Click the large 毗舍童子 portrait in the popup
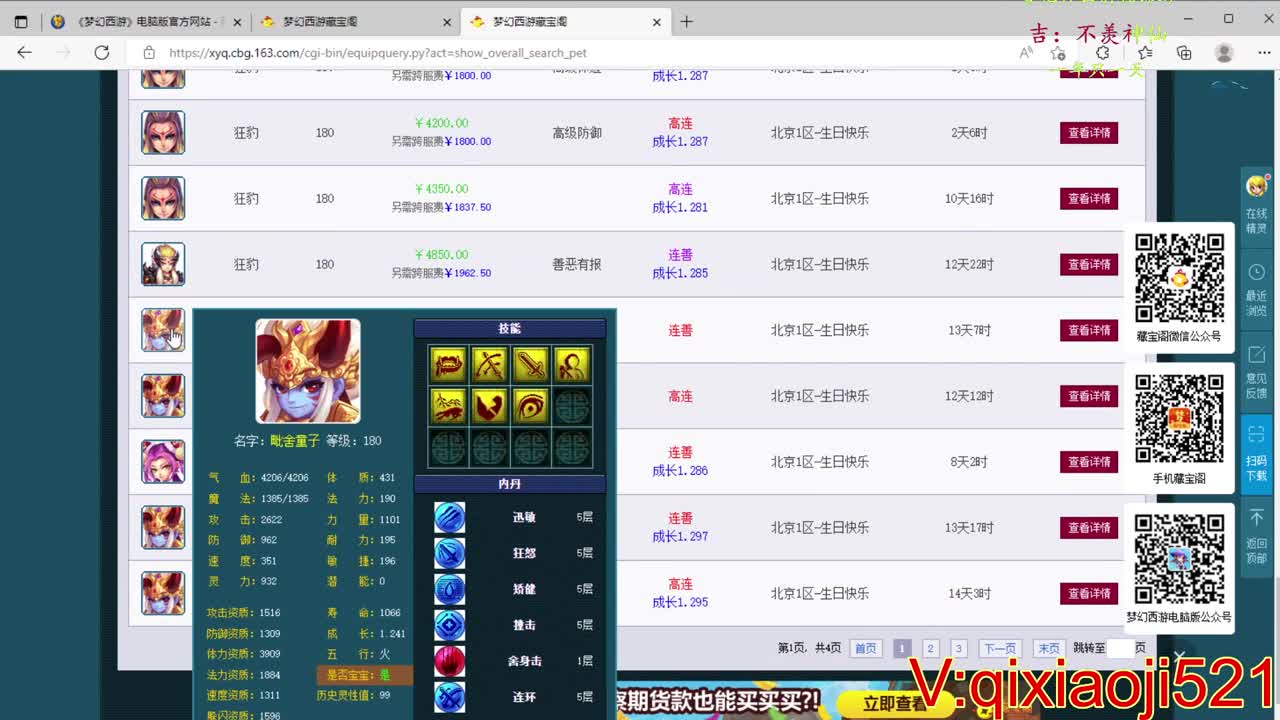 308,371
